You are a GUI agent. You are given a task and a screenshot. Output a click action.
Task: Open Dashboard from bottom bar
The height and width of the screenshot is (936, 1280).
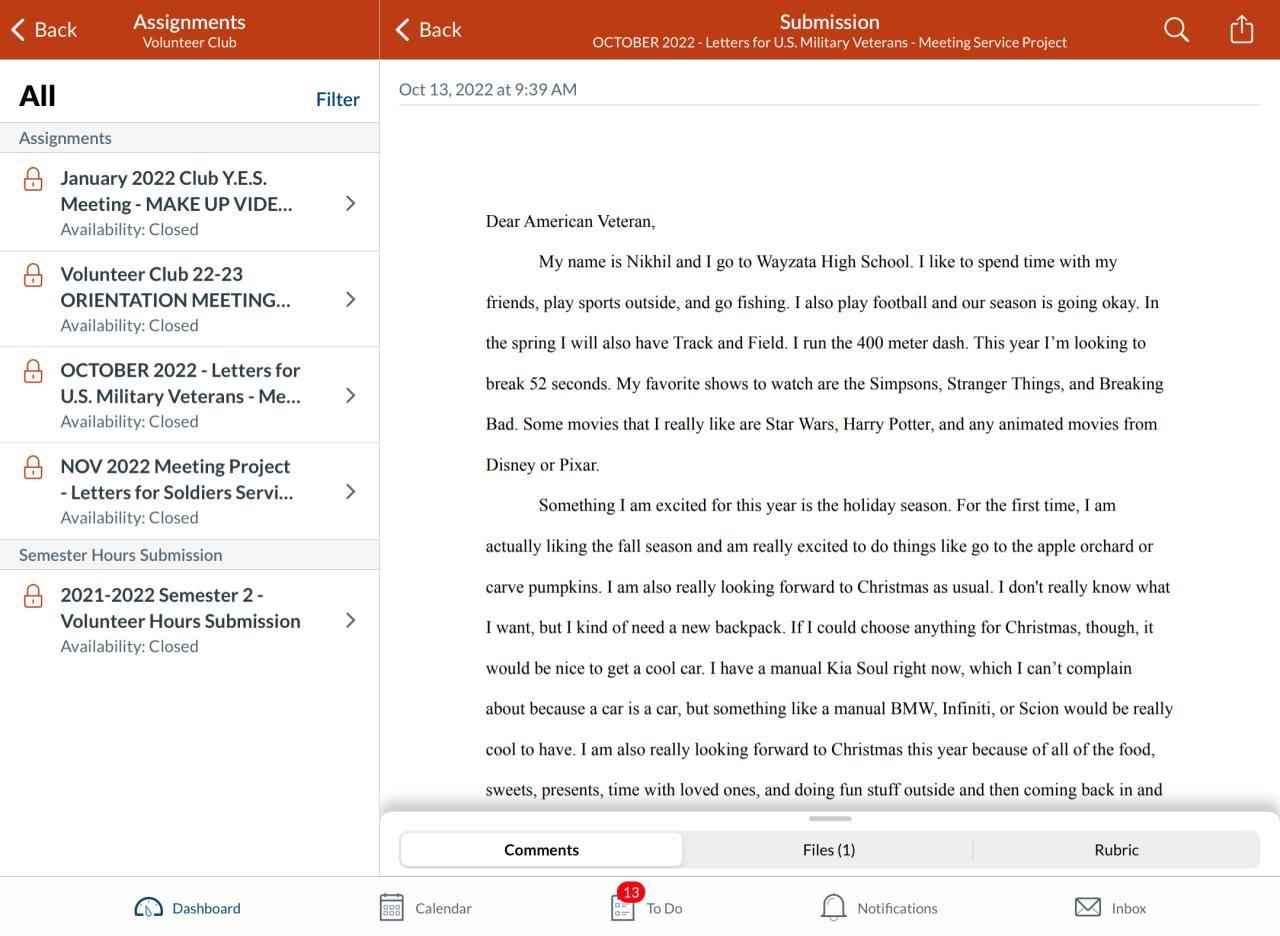[x=187, y=908]
